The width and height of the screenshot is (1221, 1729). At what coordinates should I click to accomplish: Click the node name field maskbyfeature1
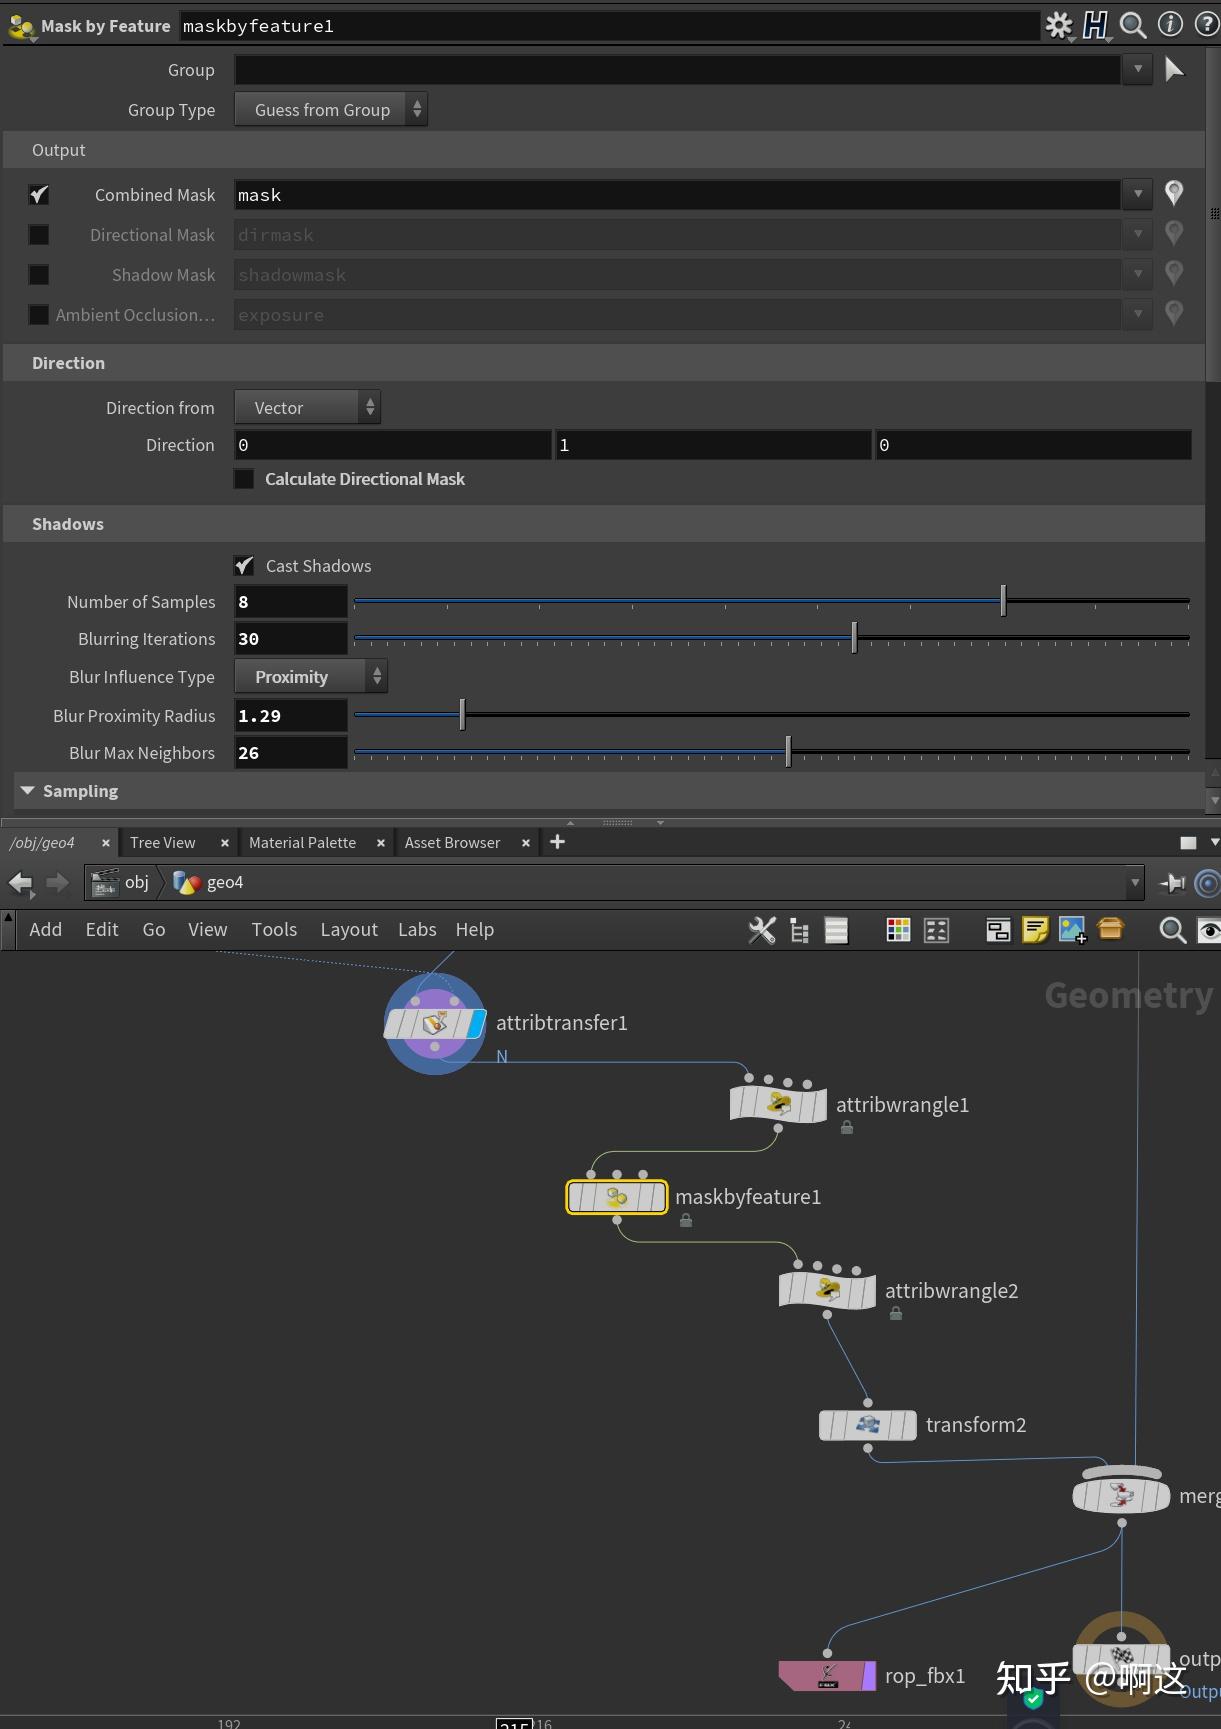pos(608,26)
